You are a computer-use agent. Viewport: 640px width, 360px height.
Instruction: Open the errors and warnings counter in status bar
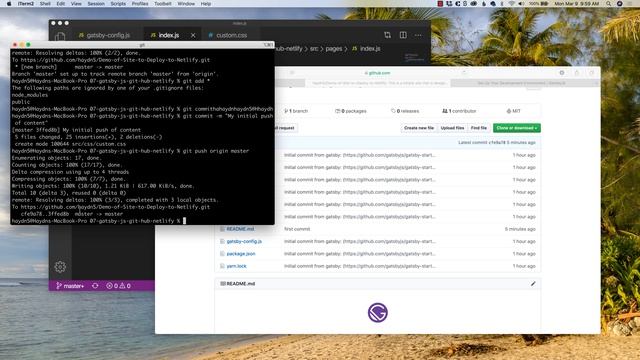click(118, 286)
